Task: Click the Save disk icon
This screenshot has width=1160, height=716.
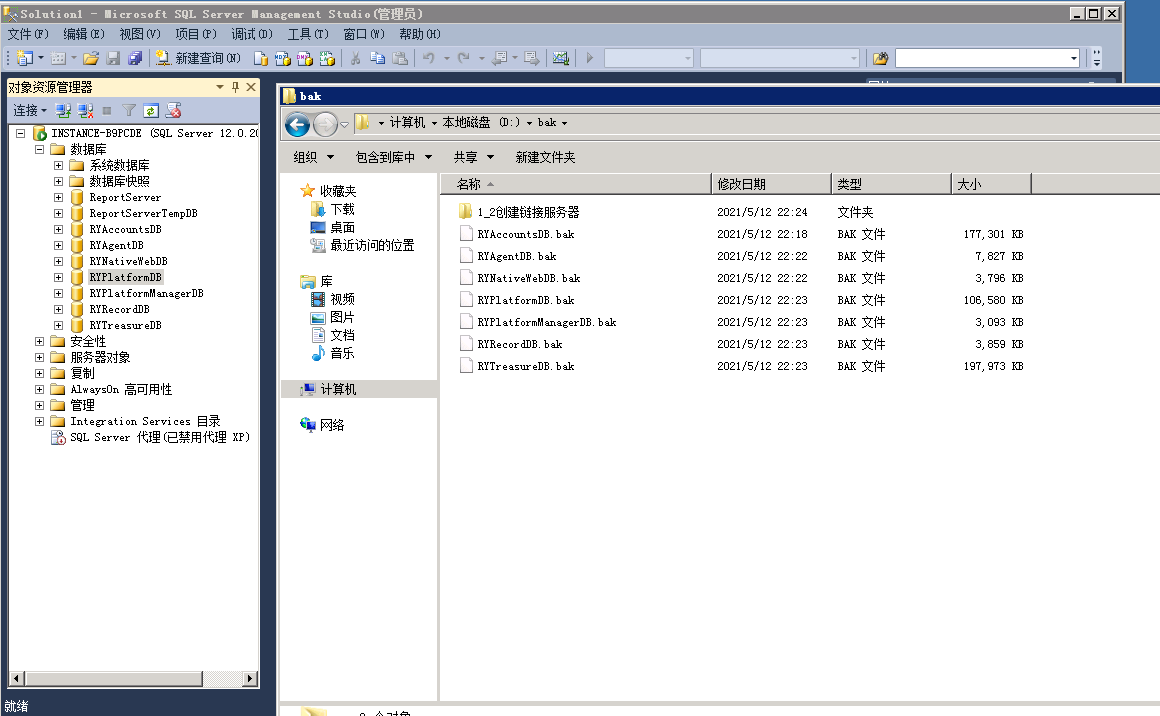Action: 113,58
